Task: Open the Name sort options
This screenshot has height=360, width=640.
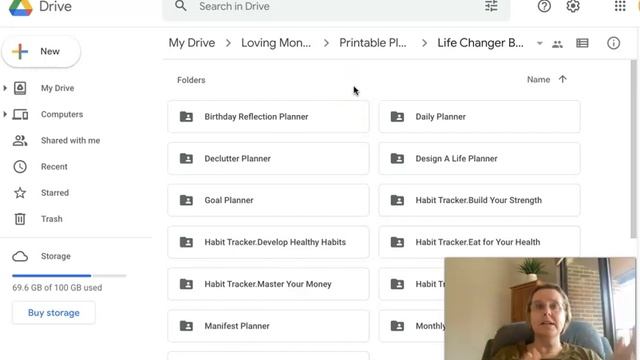Action: coord(538,80)
